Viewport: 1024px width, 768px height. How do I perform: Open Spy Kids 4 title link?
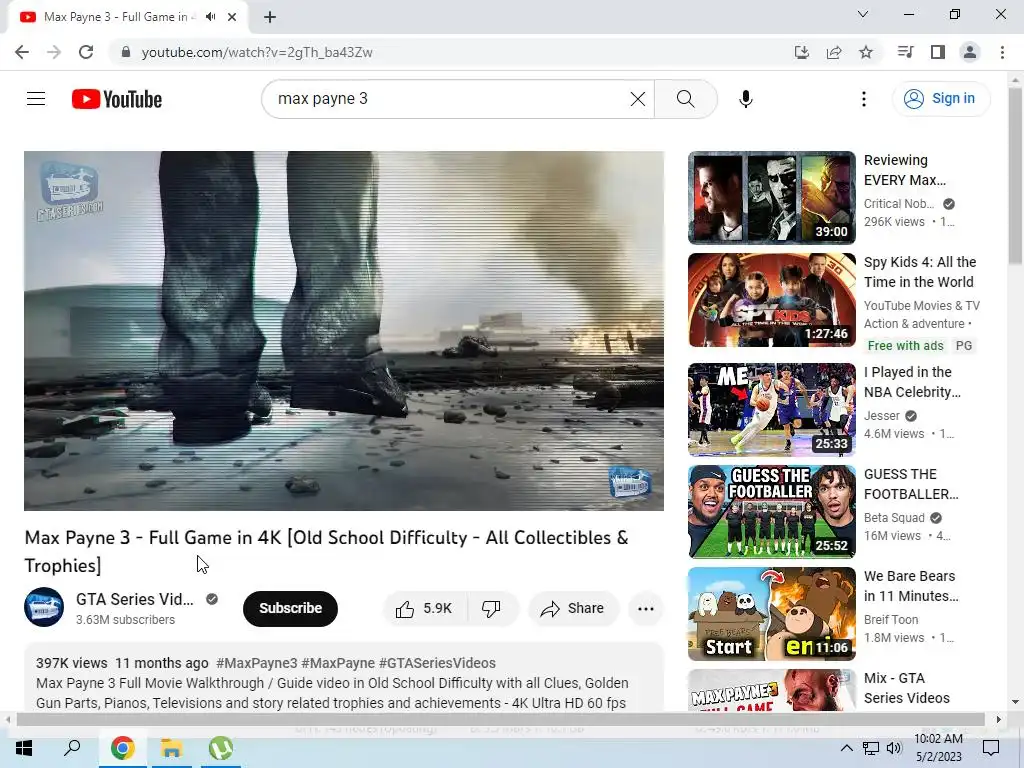[x=920, y=272]
